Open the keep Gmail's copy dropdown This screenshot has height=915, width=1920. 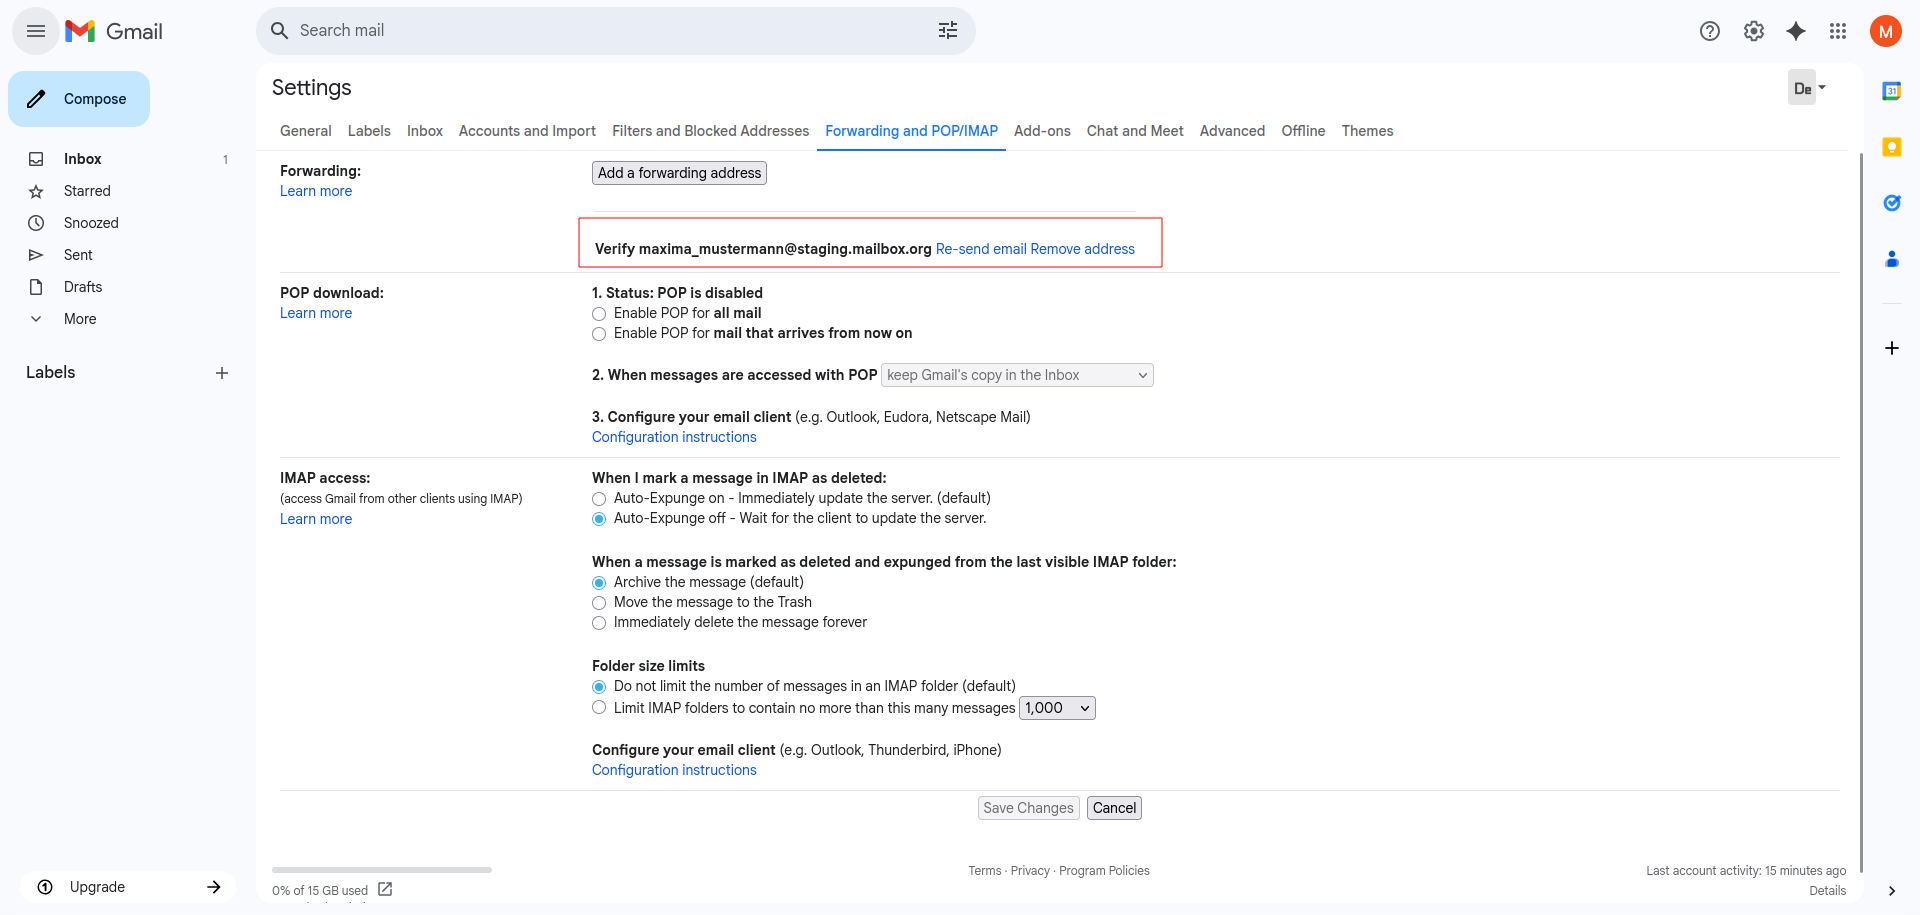click(x=1017, y=374)
